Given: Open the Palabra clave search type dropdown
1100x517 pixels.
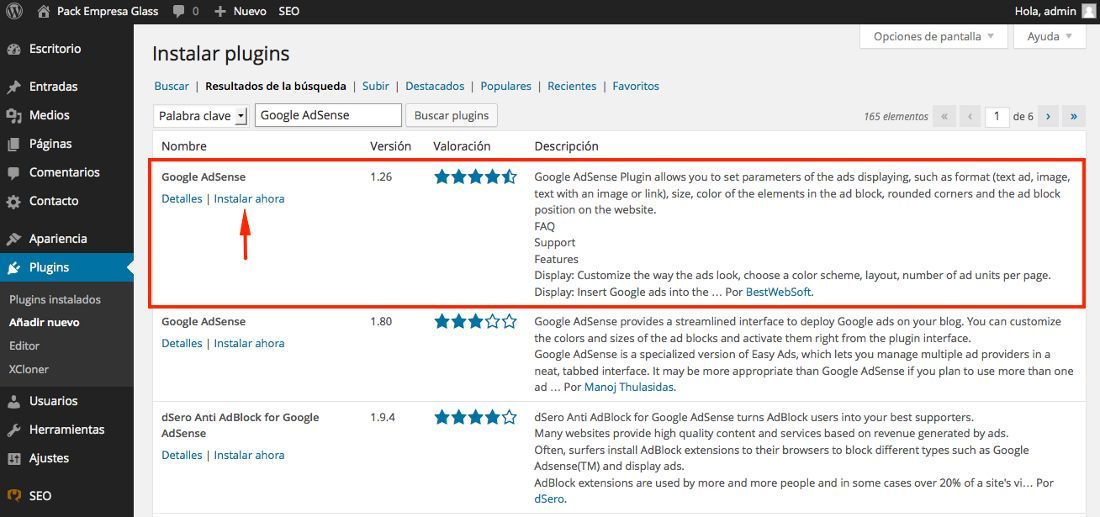Looking at the screenshot, I should 201,116.
